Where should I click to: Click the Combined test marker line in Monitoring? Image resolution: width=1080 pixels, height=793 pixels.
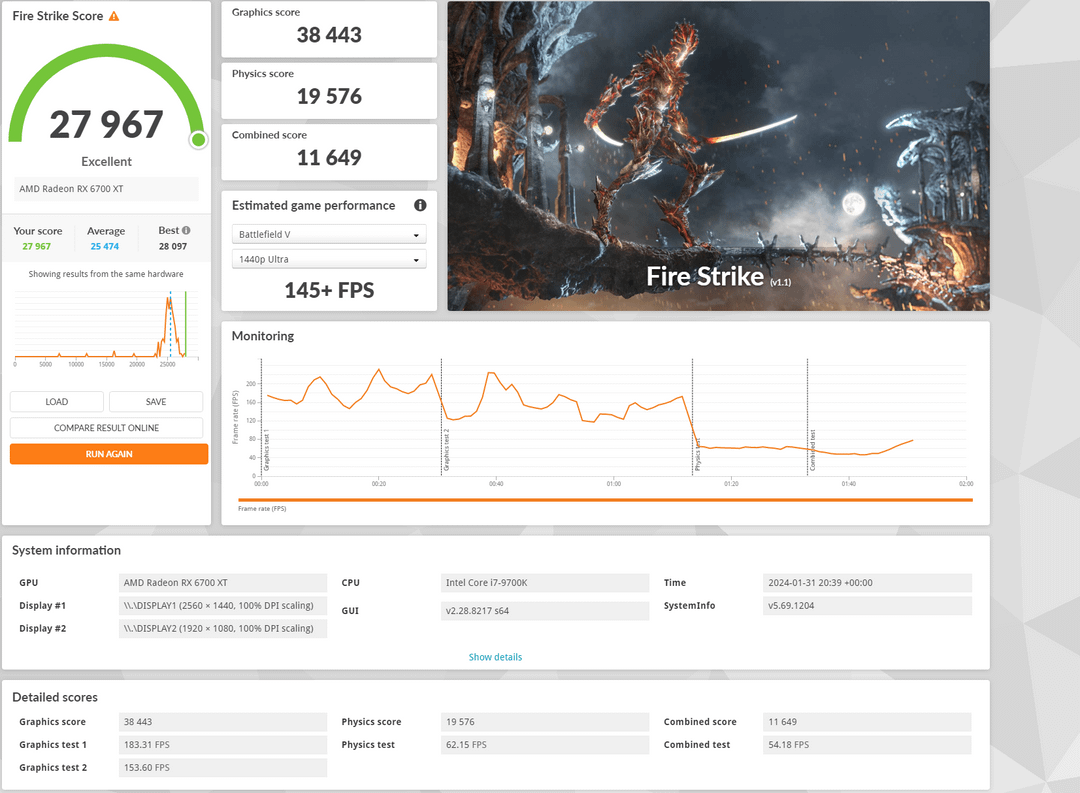807,417
